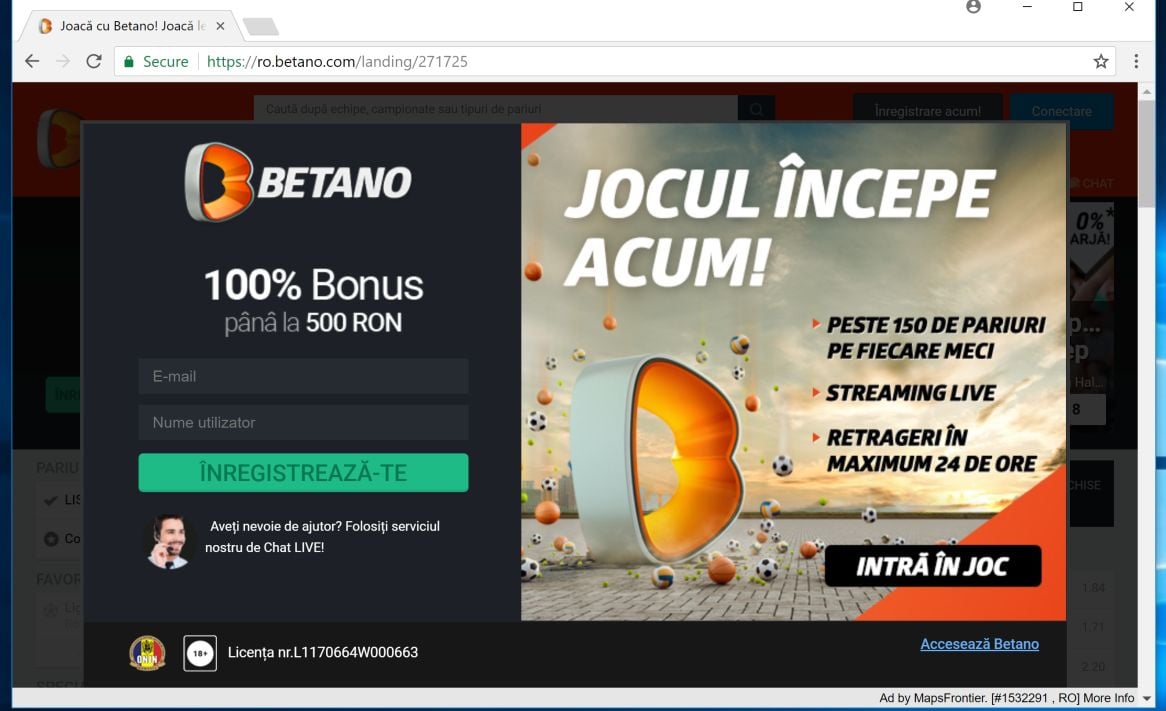Close the Joacă cu Betano tab
Screen dimensions: 1166x711
pyautogui.click(x=220, y=26)
